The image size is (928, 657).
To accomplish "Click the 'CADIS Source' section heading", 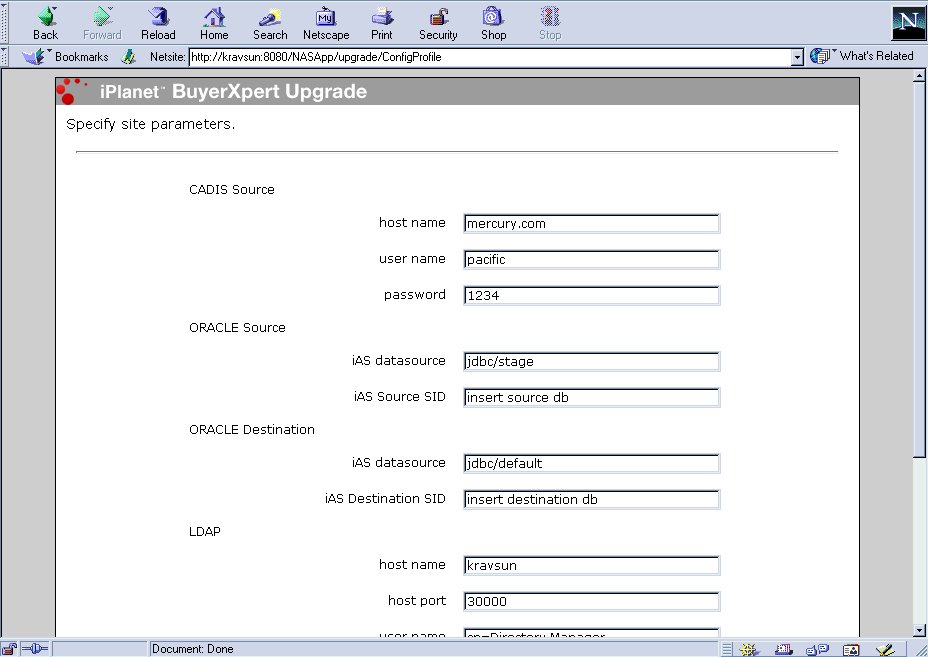I will click(232, 189).
